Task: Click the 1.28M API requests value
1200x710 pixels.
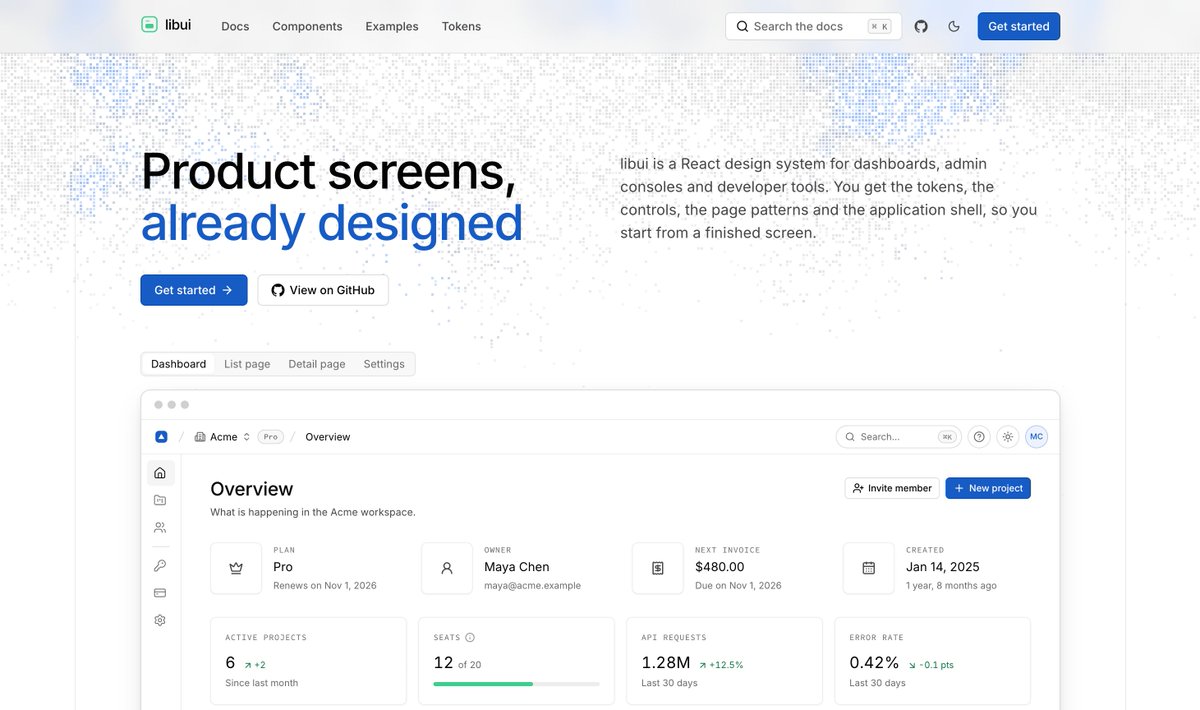Action: (x=665, y=663)
